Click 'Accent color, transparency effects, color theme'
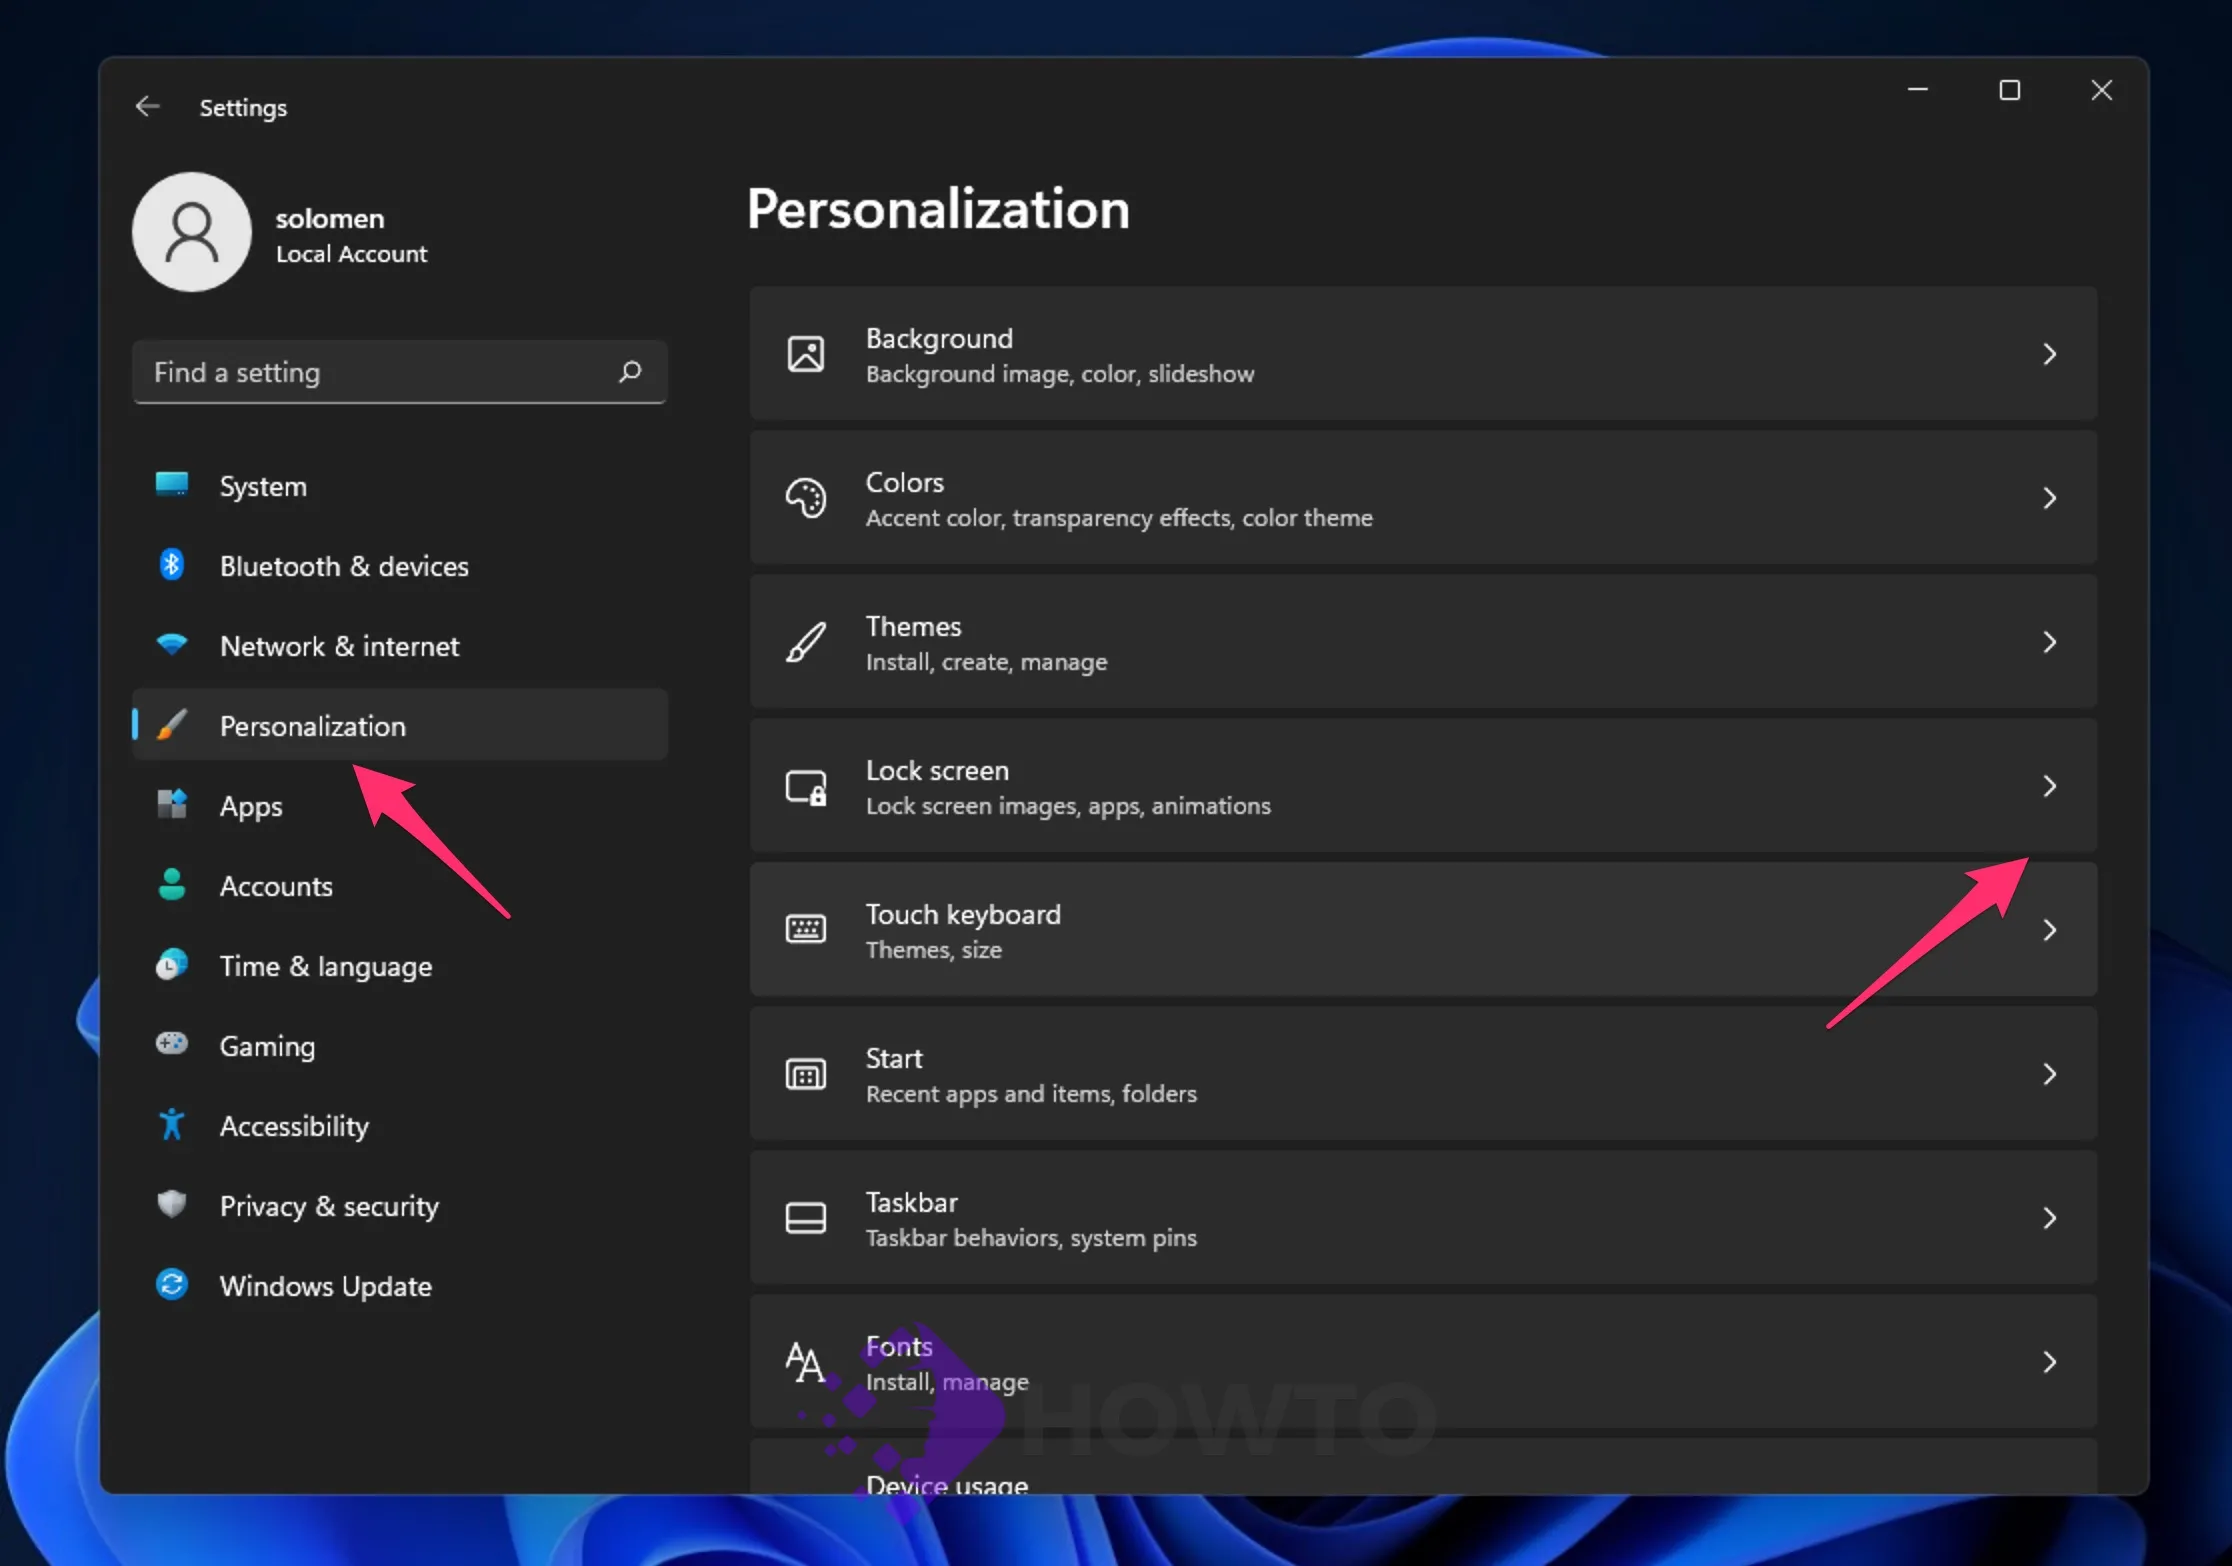This screenshot has width=2232, height=1566. (1119, 518)
